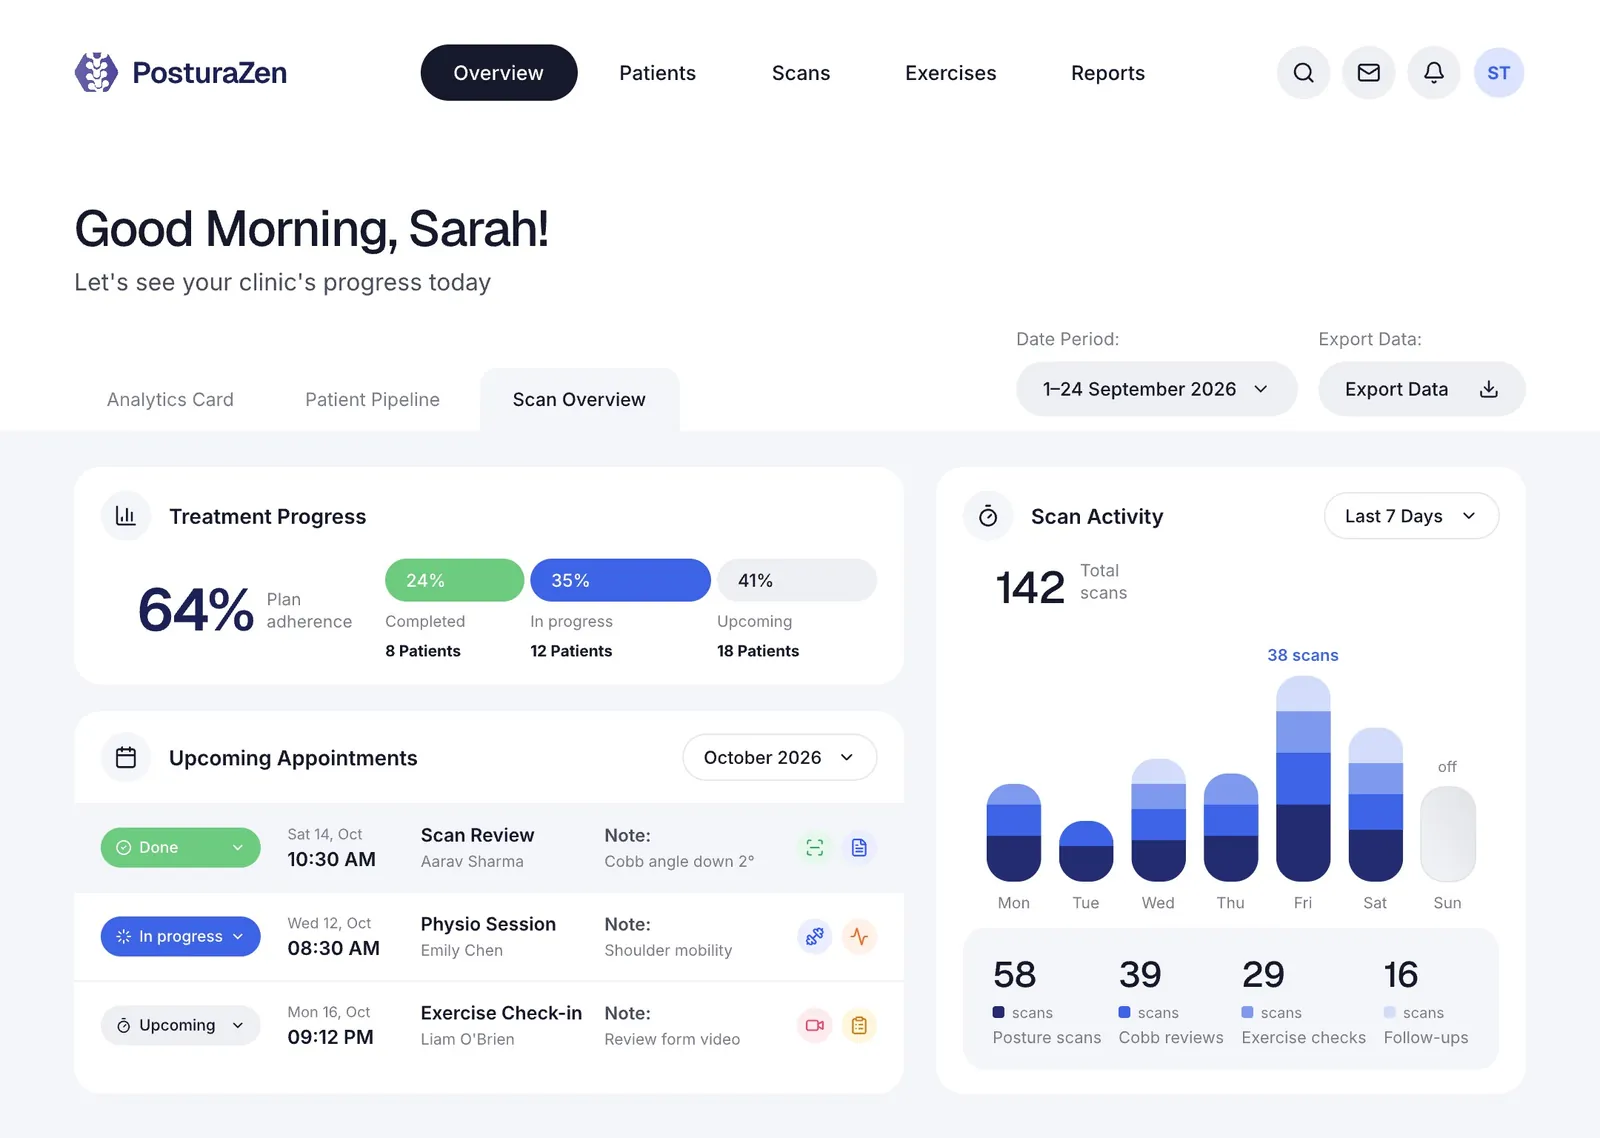
Task: Expand the Last 7 Days dropdown
Action: point(1411,516)
